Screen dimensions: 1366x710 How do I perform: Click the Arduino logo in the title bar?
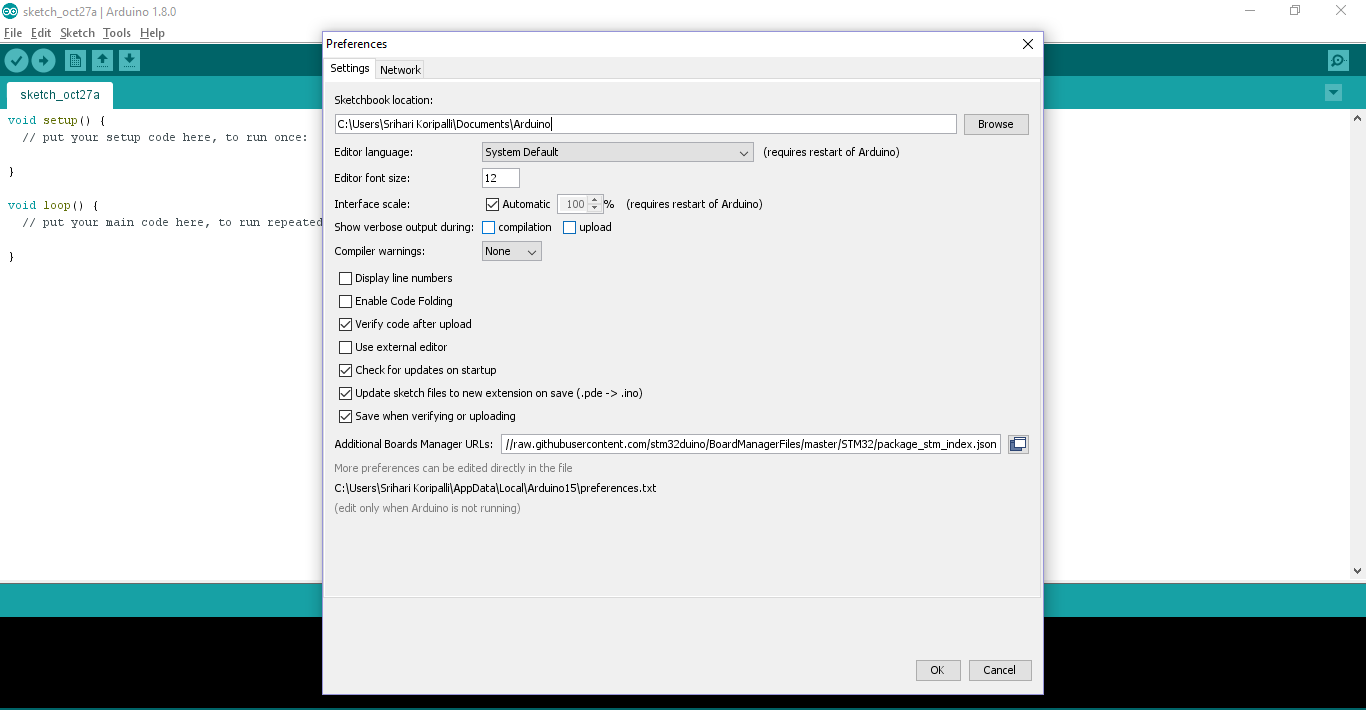[10, 11]
